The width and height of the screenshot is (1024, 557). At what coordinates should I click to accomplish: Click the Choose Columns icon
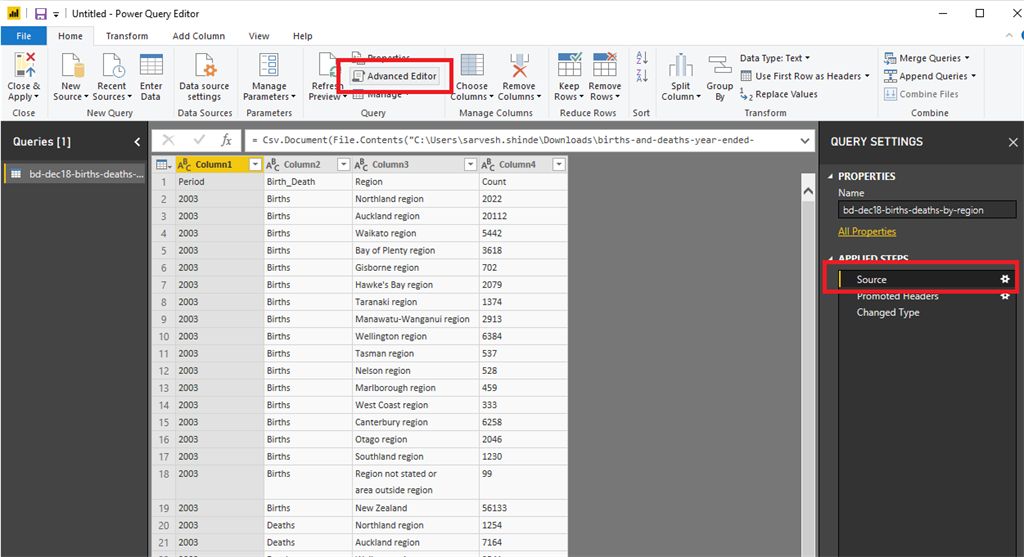coord(472,66)
